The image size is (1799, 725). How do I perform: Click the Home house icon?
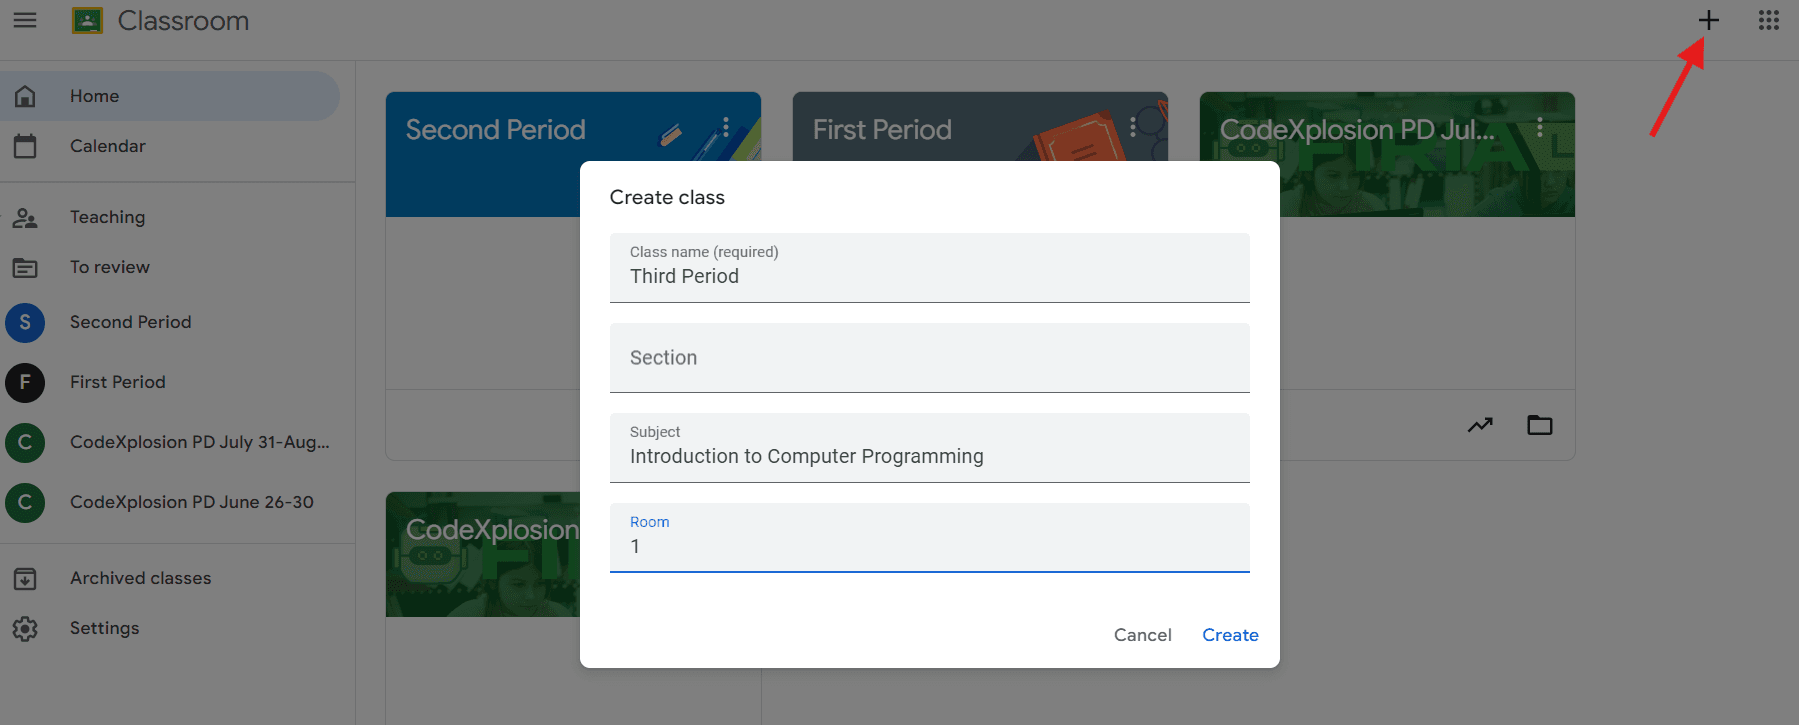(25, 96)
